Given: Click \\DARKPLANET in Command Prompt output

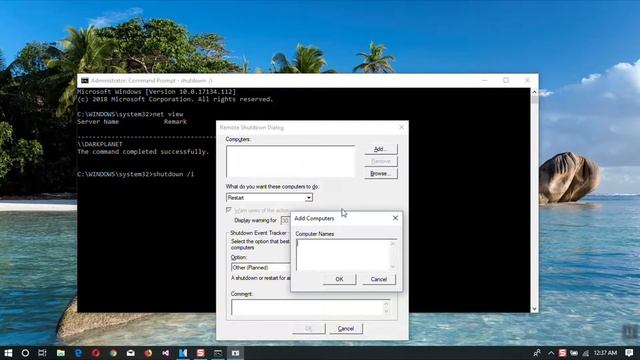Looking at the screenshot, I should click(x=100, y=144).
